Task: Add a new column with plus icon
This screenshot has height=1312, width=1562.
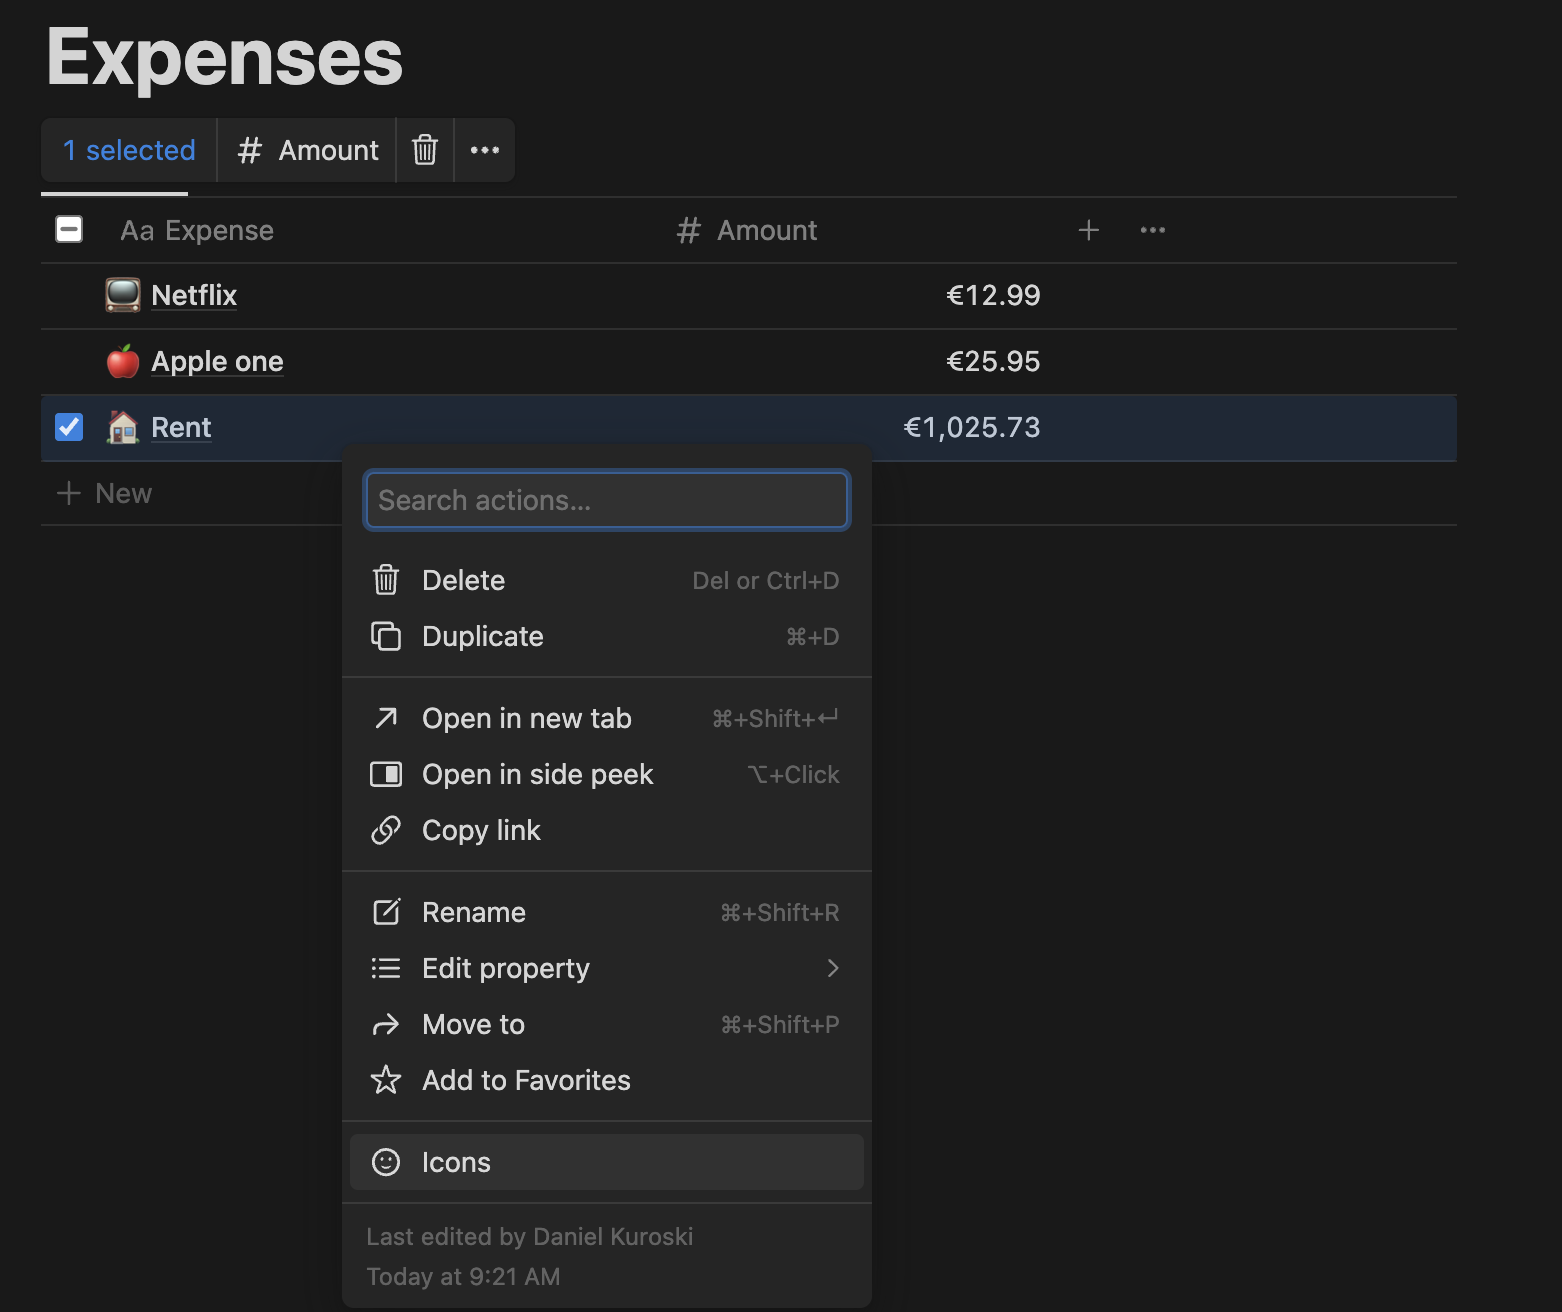Action: pyautogui.click(x=1088, y=230)
